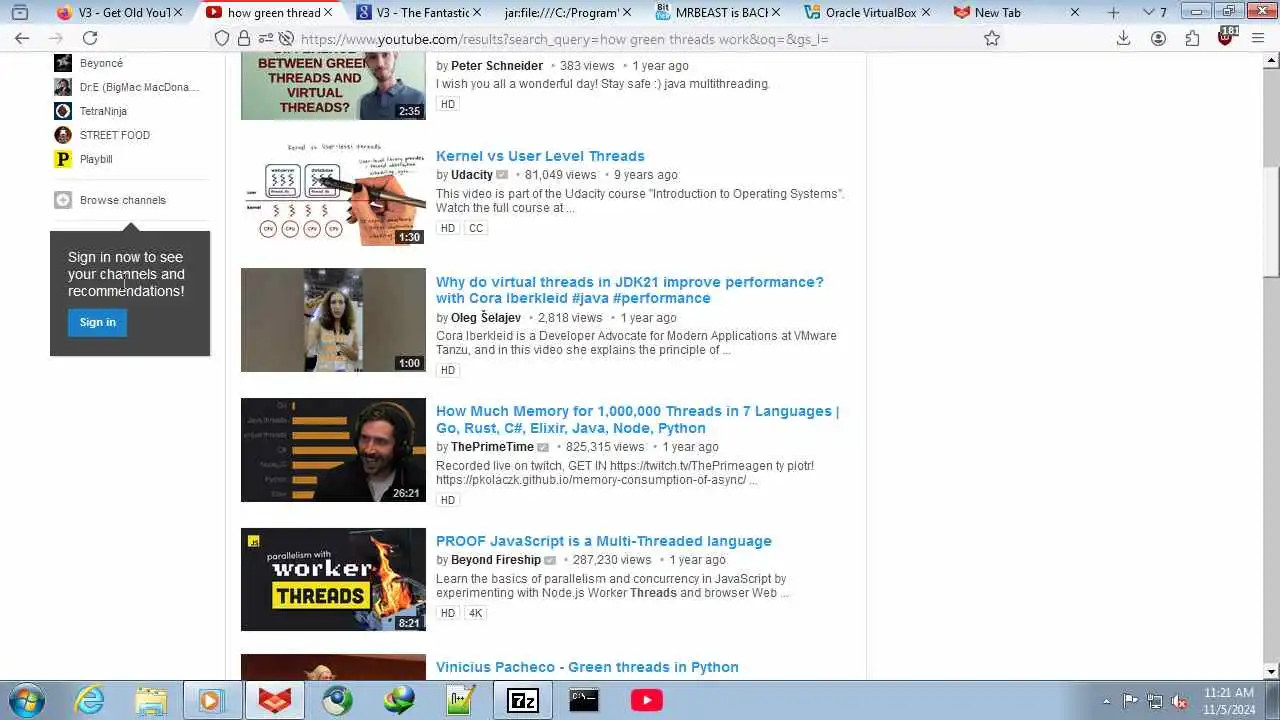Open the green threads vs virtual threads thumbnail
Viewport: 1280px width, 720px height.
pyautogui.click(x=333, y=86)
